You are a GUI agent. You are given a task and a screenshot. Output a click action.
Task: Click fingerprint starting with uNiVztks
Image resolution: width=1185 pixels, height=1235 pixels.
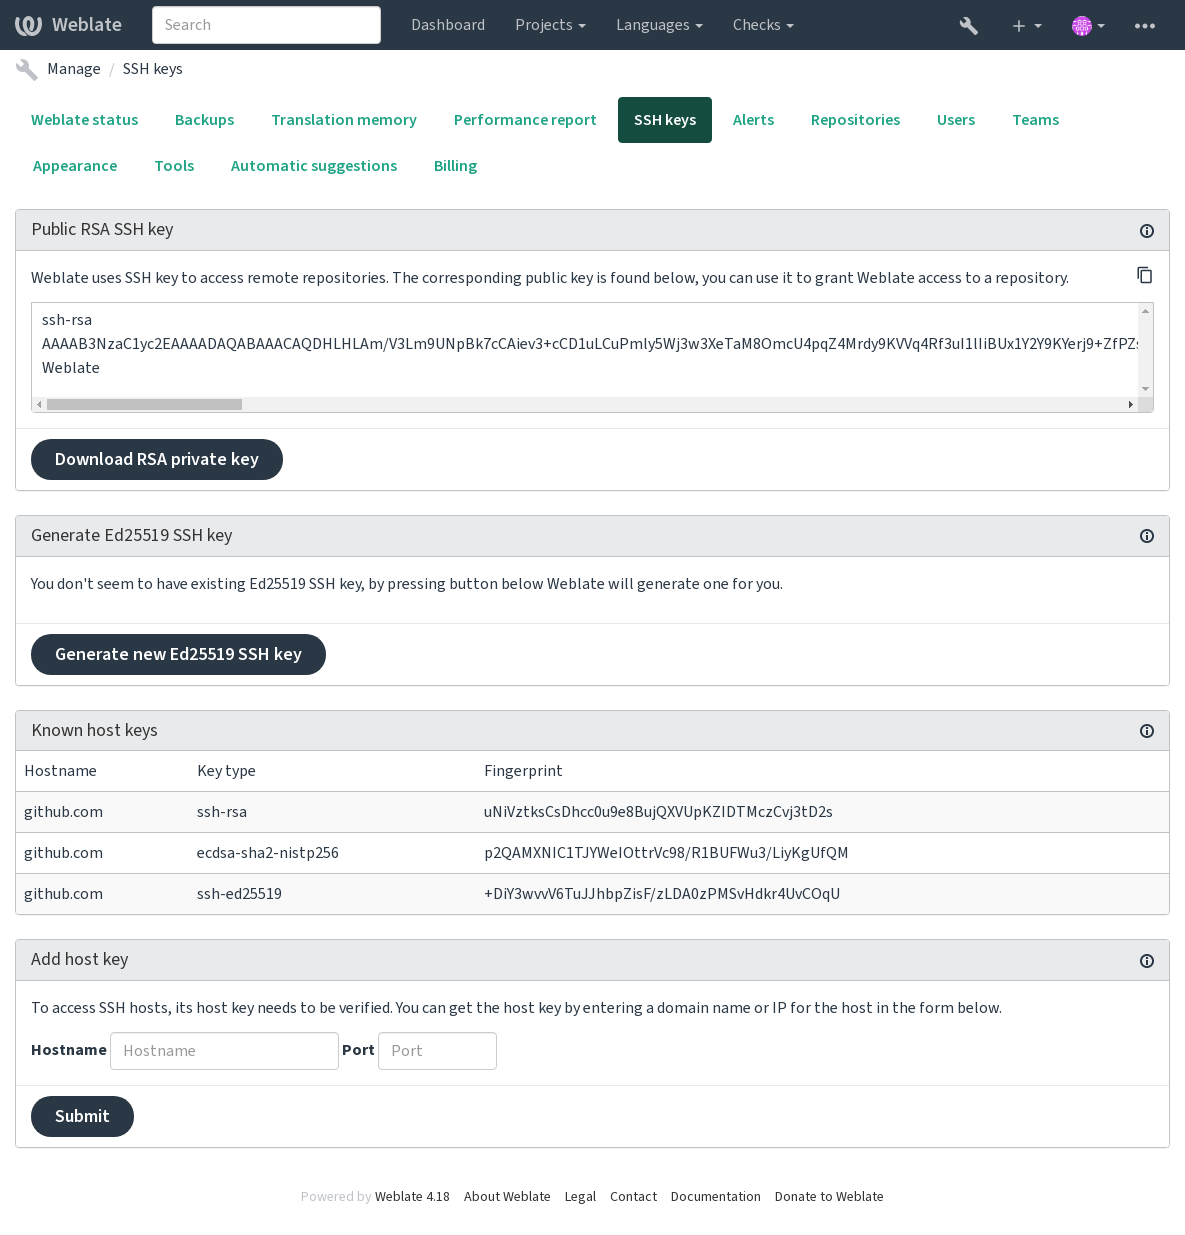[x=658, y=812]
